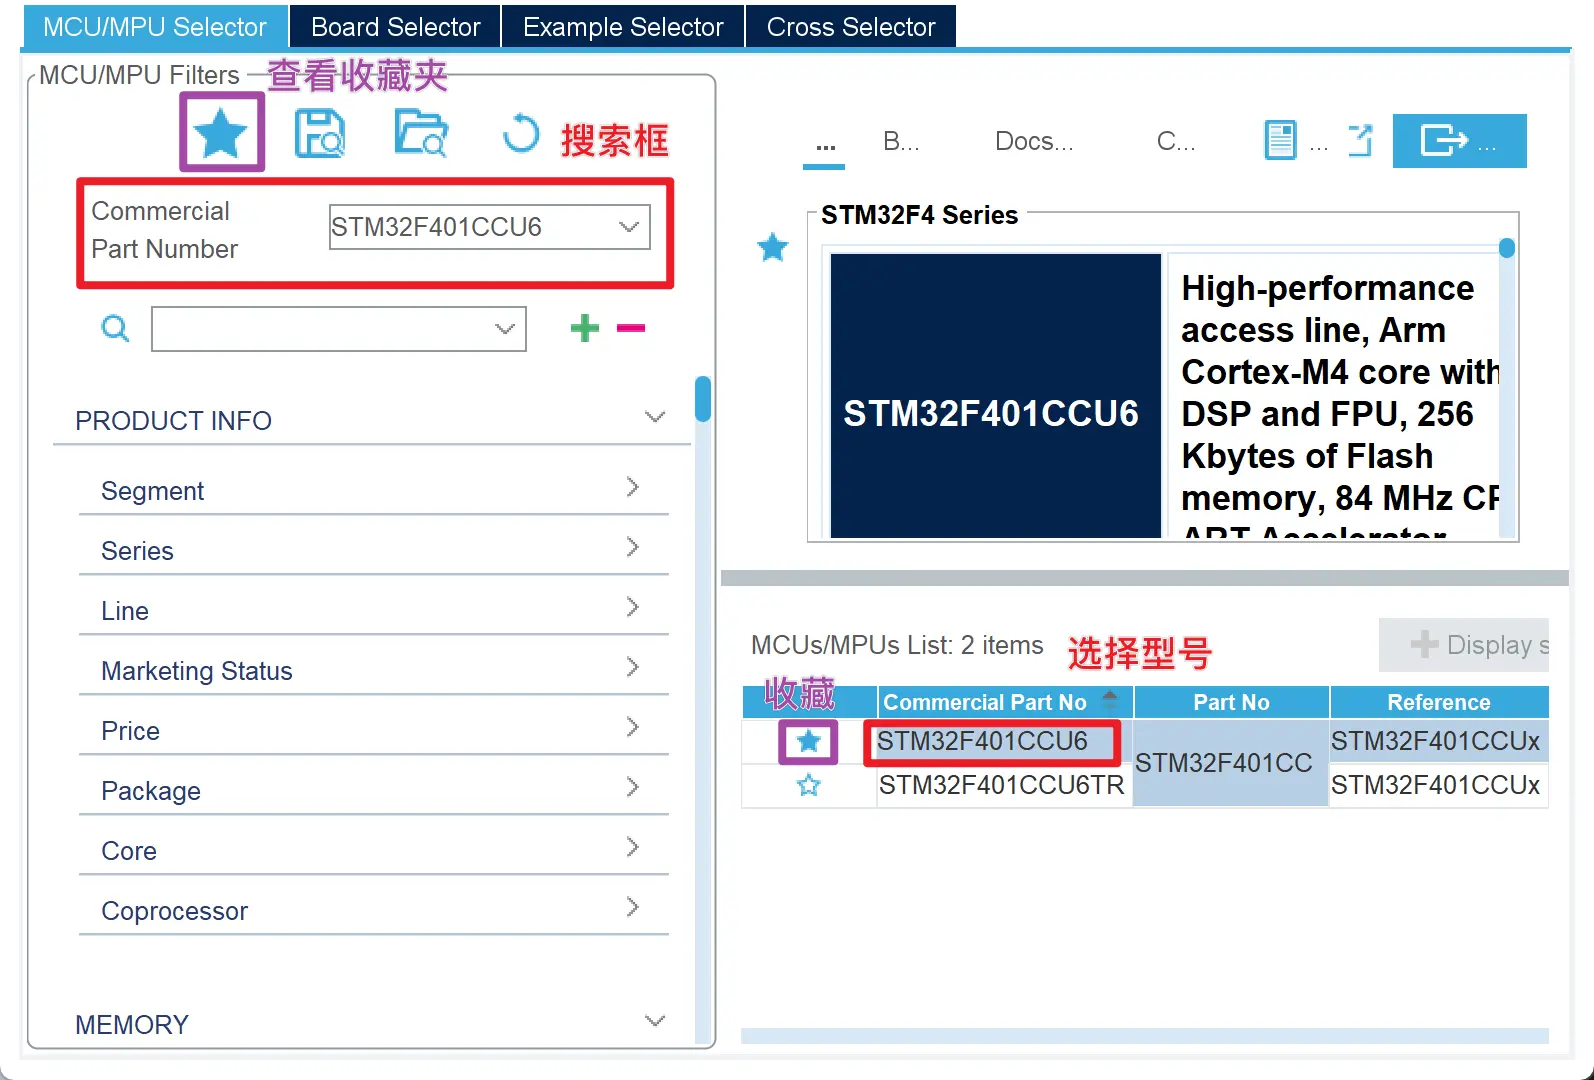Toggle the favorite star beside STM32F4 Series

pyautogui.click(x=773, y=247)
